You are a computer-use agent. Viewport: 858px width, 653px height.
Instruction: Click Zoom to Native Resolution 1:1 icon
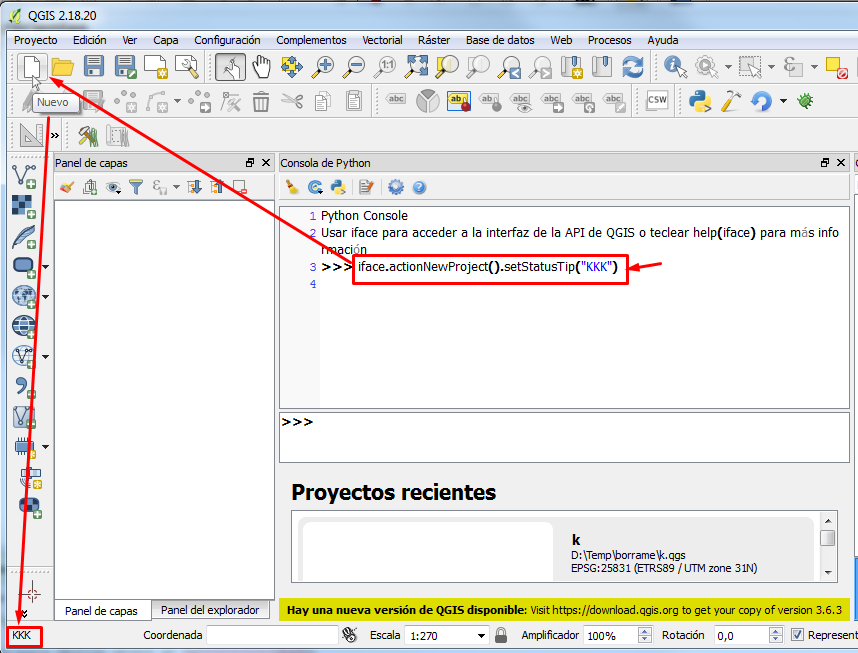(x=385, y=67)
